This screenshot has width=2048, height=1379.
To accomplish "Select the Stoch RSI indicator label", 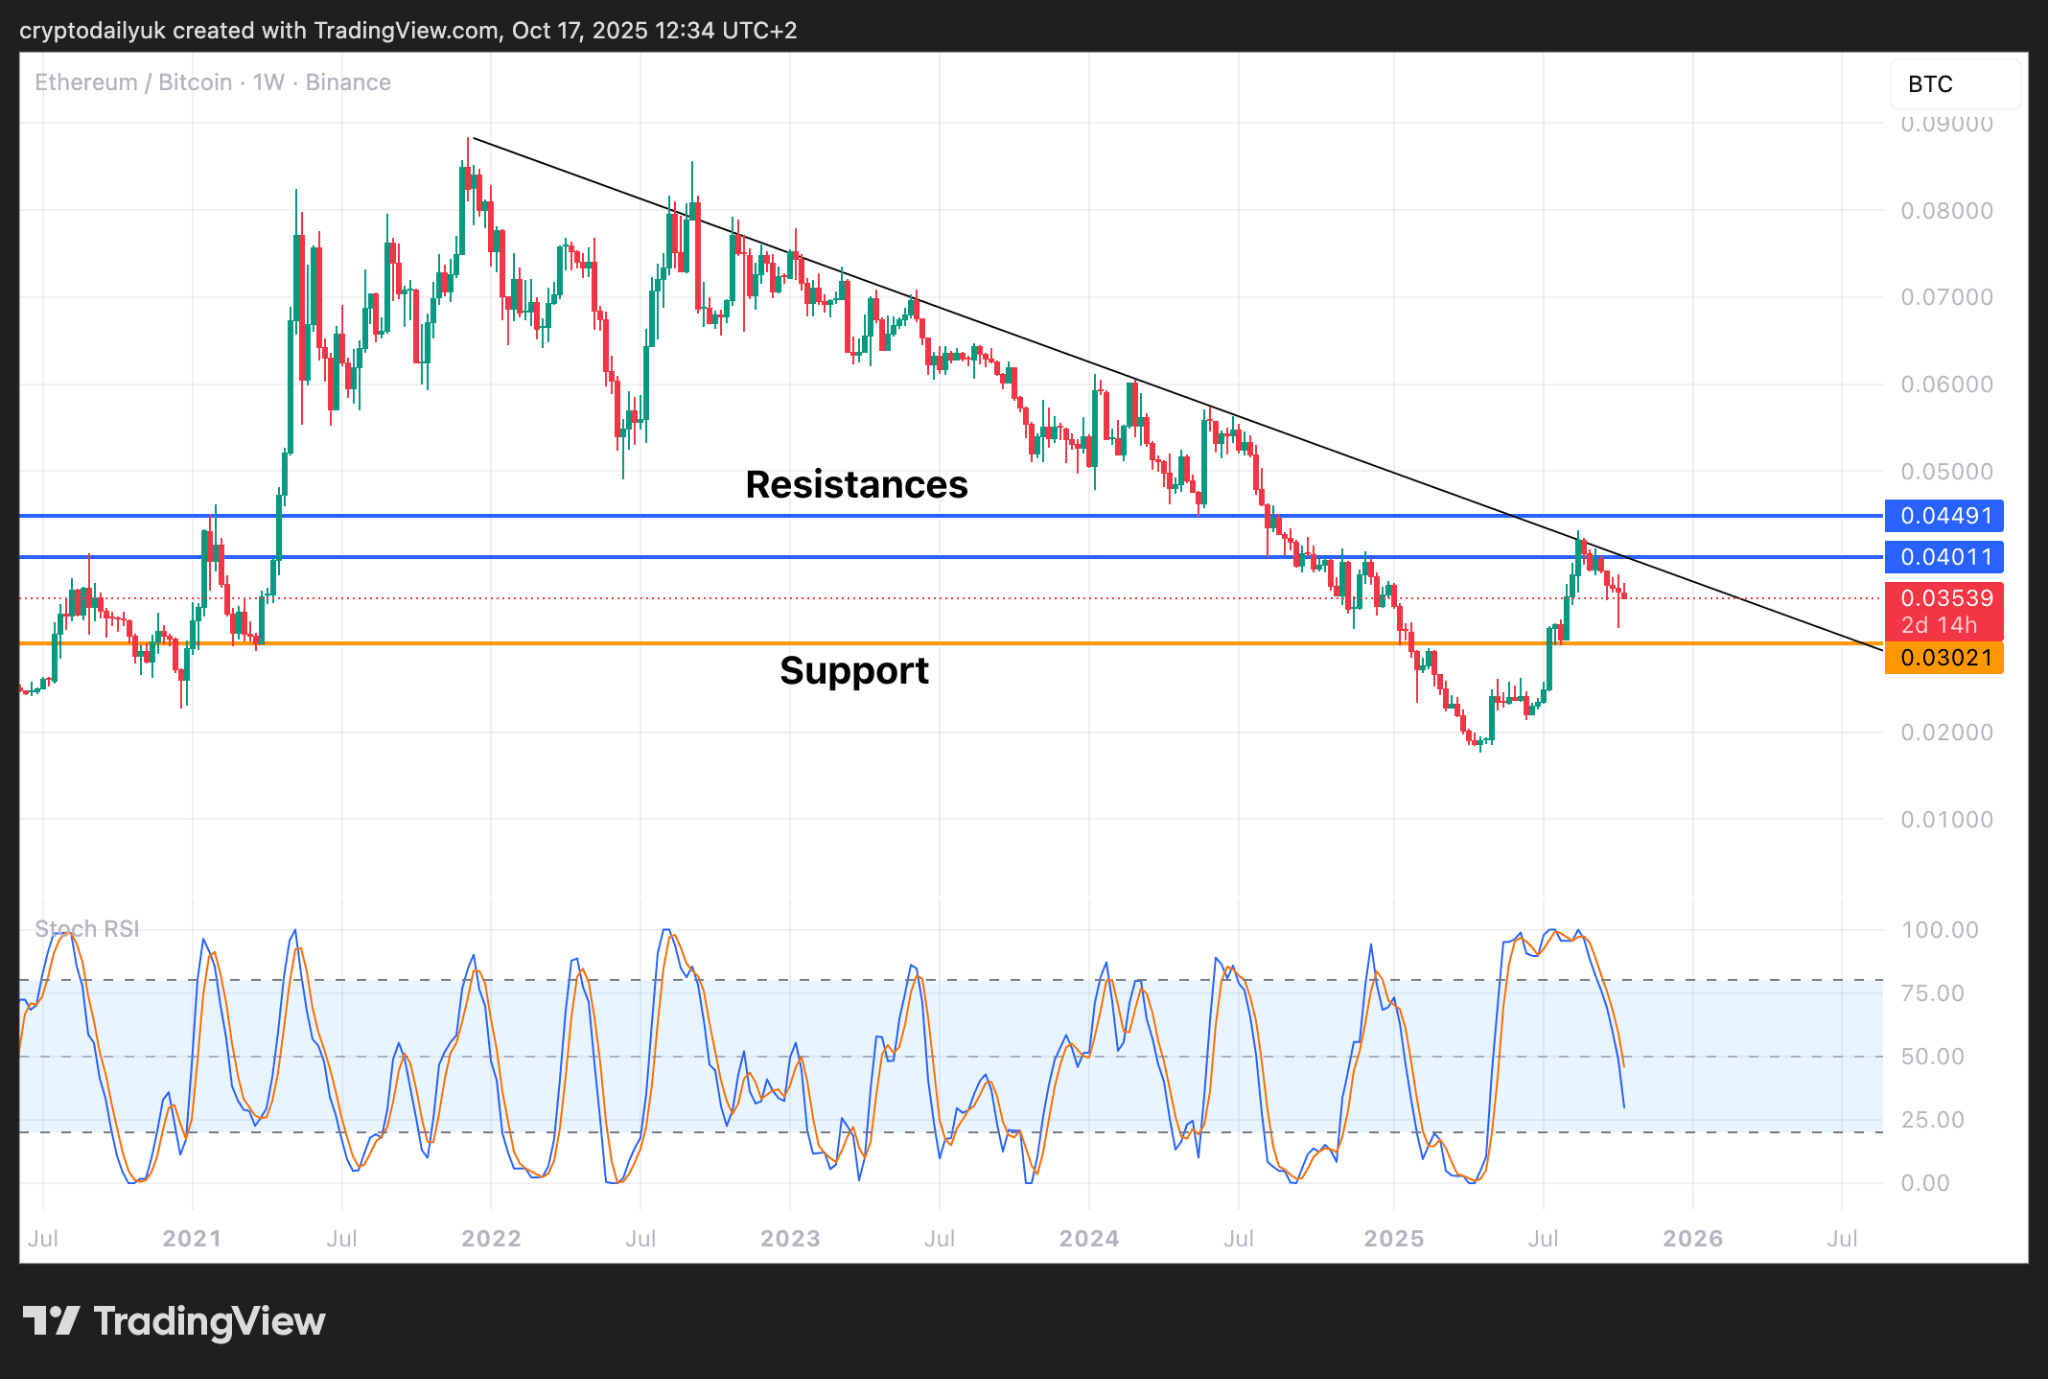I will click(87, 929).
